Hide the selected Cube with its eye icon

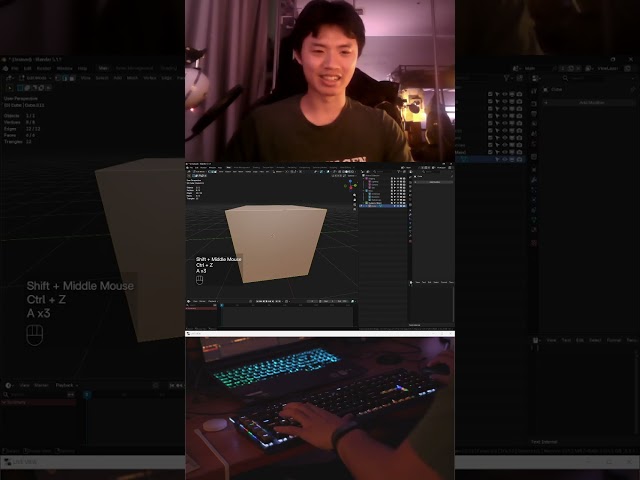coord(504,159)
